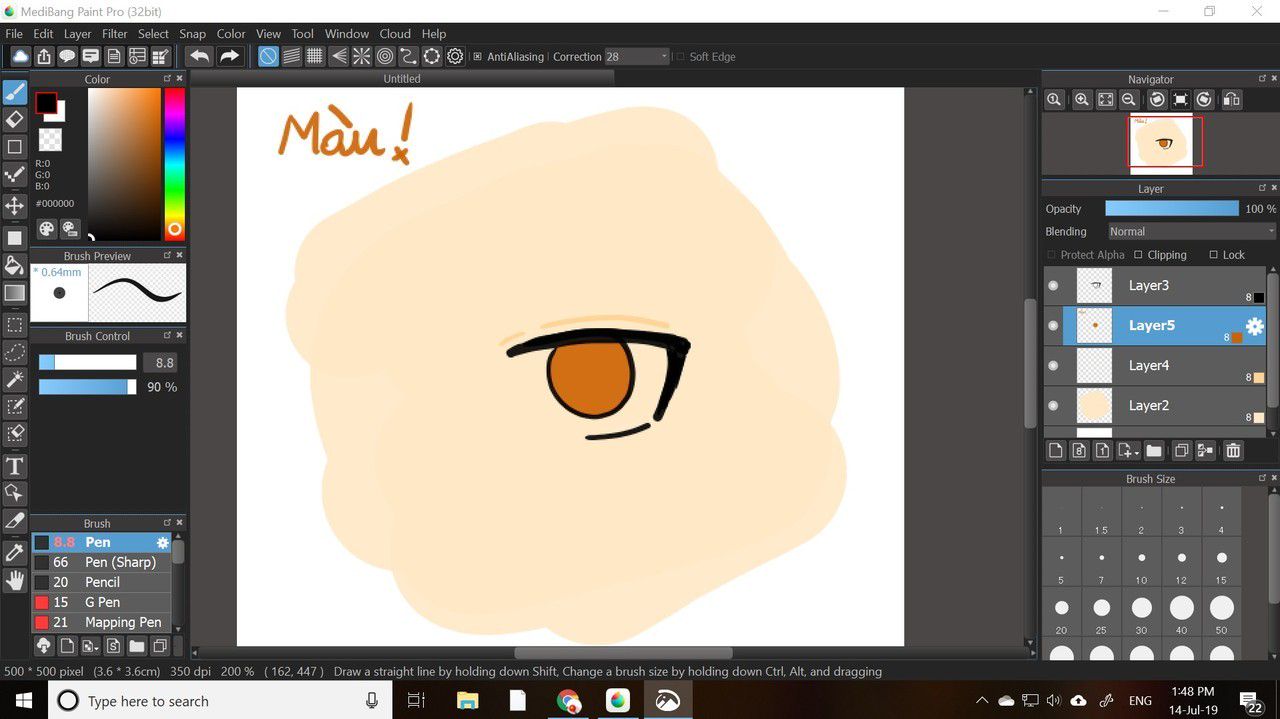Toggle the AntiAliasing checkbox

478,57
